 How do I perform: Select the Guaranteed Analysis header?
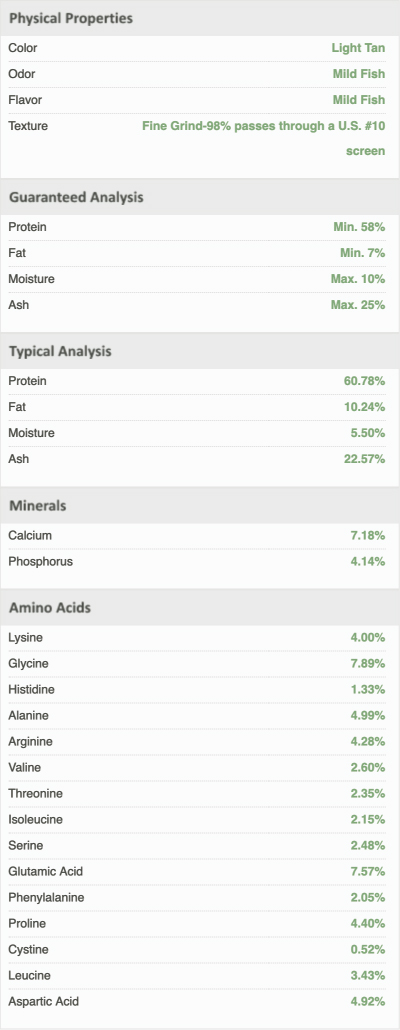click(x=200, y=197)
